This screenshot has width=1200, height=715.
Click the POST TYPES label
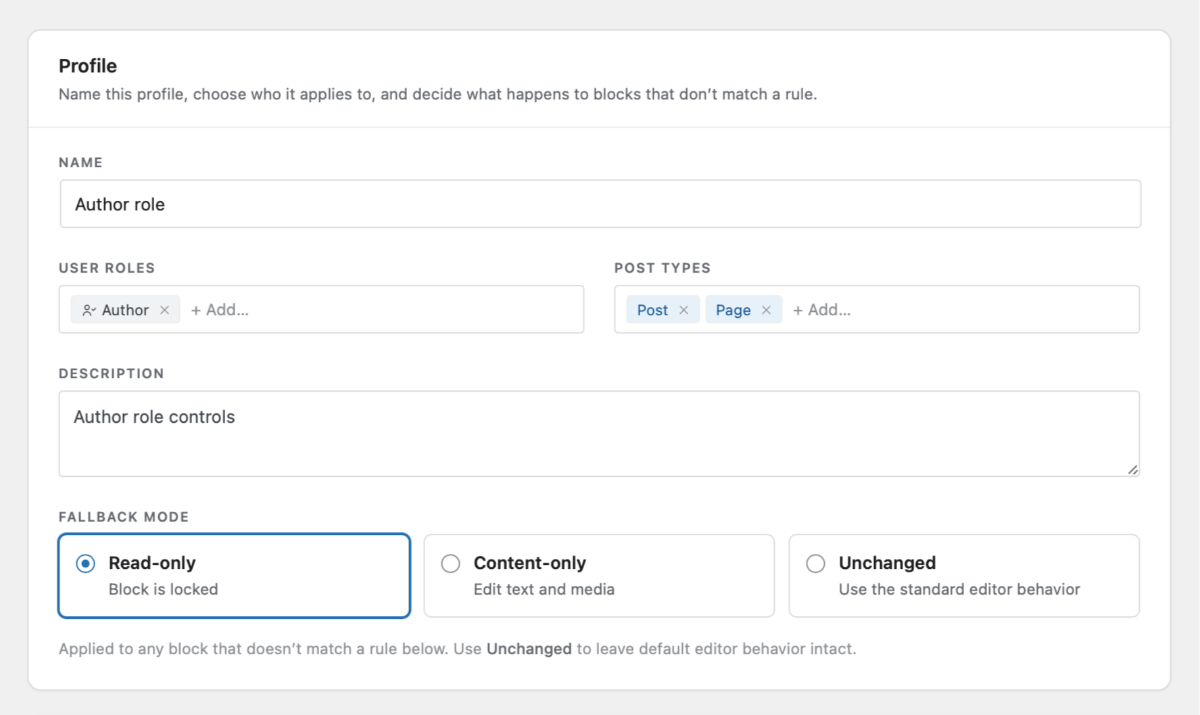(x=662, y=268)
